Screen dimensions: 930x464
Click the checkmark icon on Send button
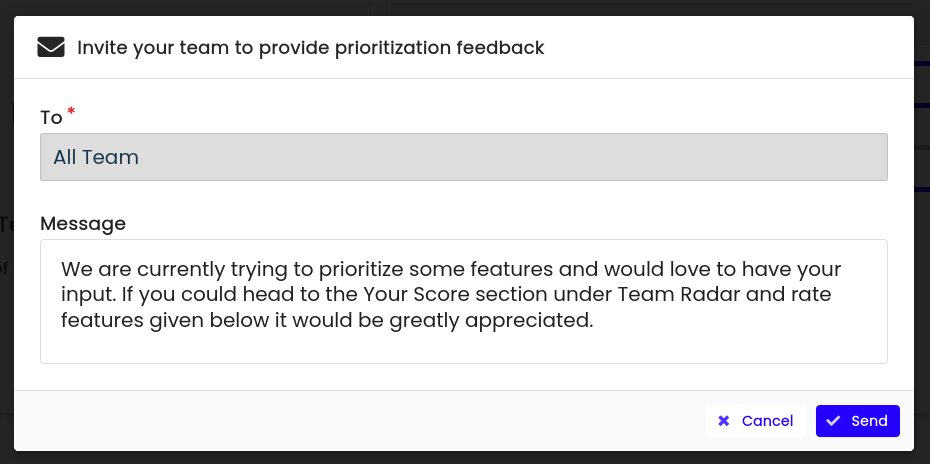833,421
